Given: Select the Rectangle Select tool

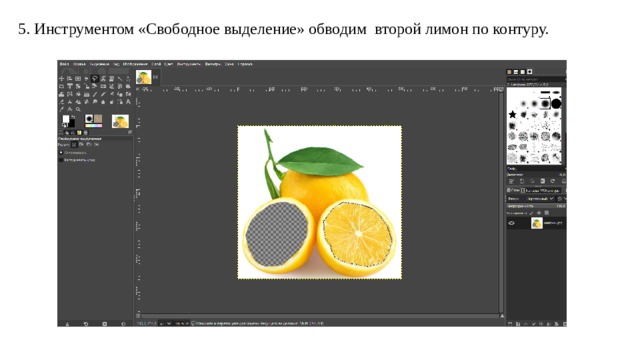Looking at the screenshot, I should pyautogui.click(x=78, y=78).
